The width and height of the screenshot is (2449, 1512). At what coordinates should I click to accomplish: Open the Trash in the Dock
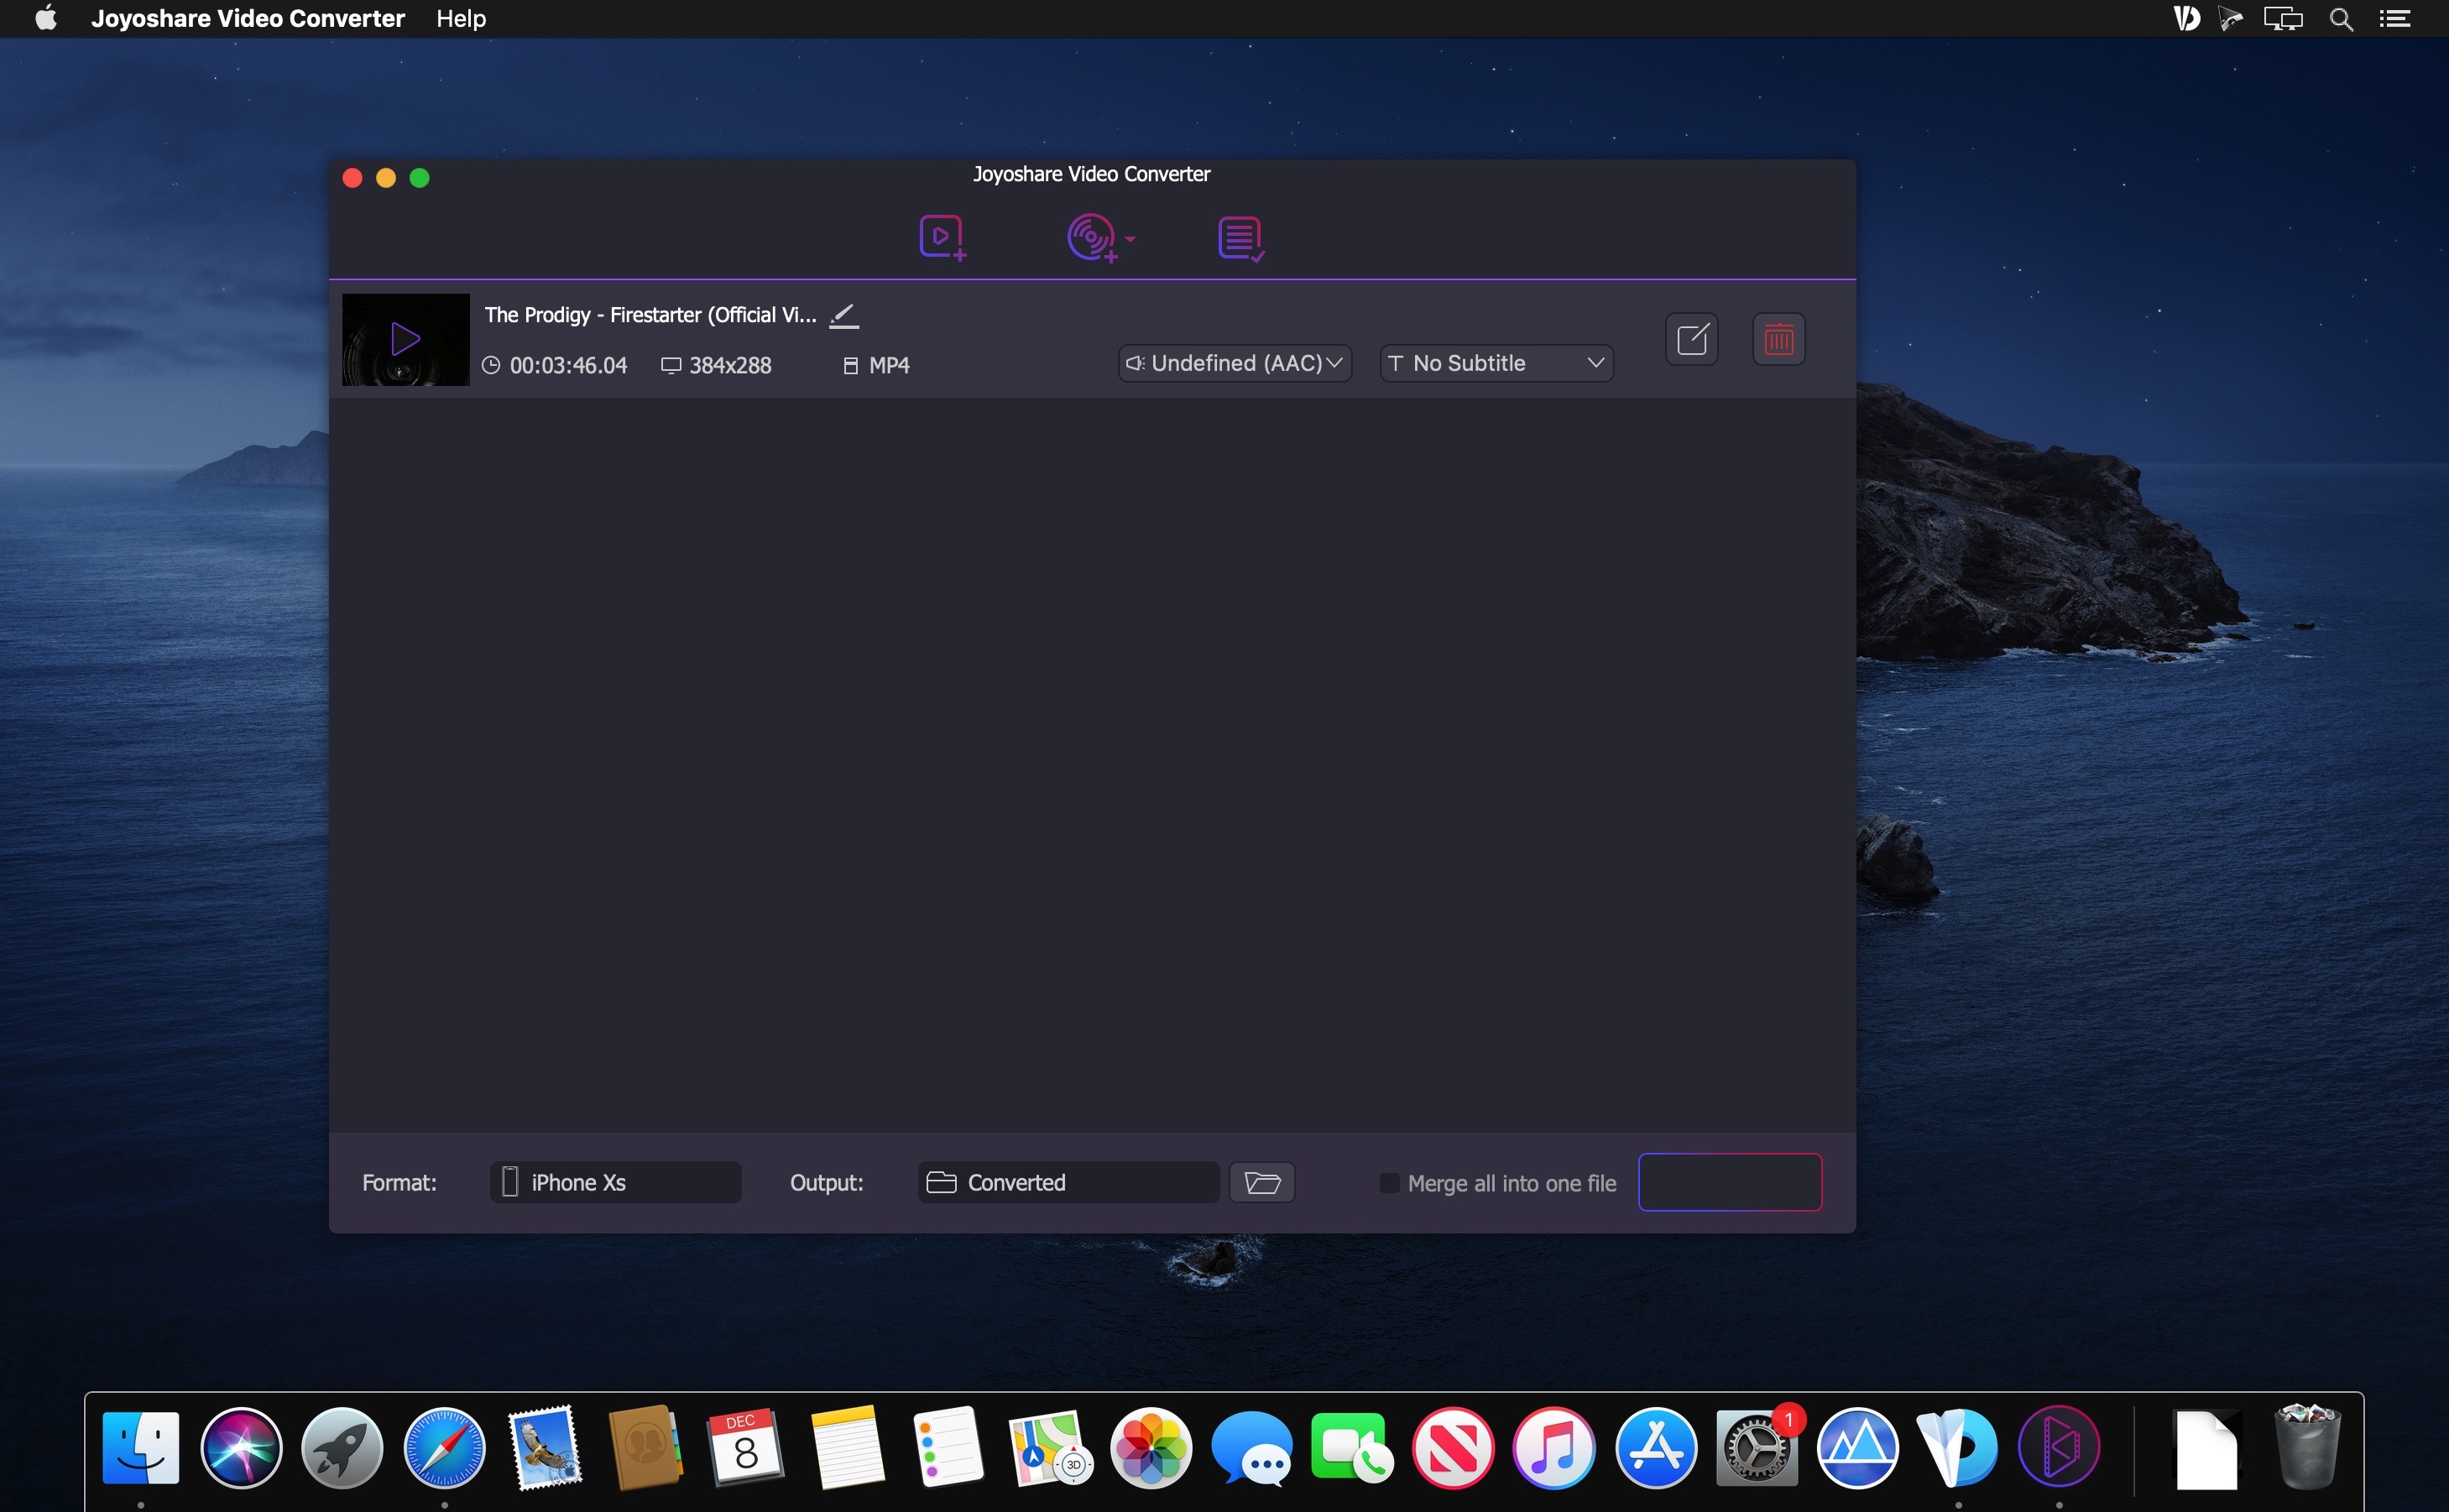click(x=2307, y=1447)
